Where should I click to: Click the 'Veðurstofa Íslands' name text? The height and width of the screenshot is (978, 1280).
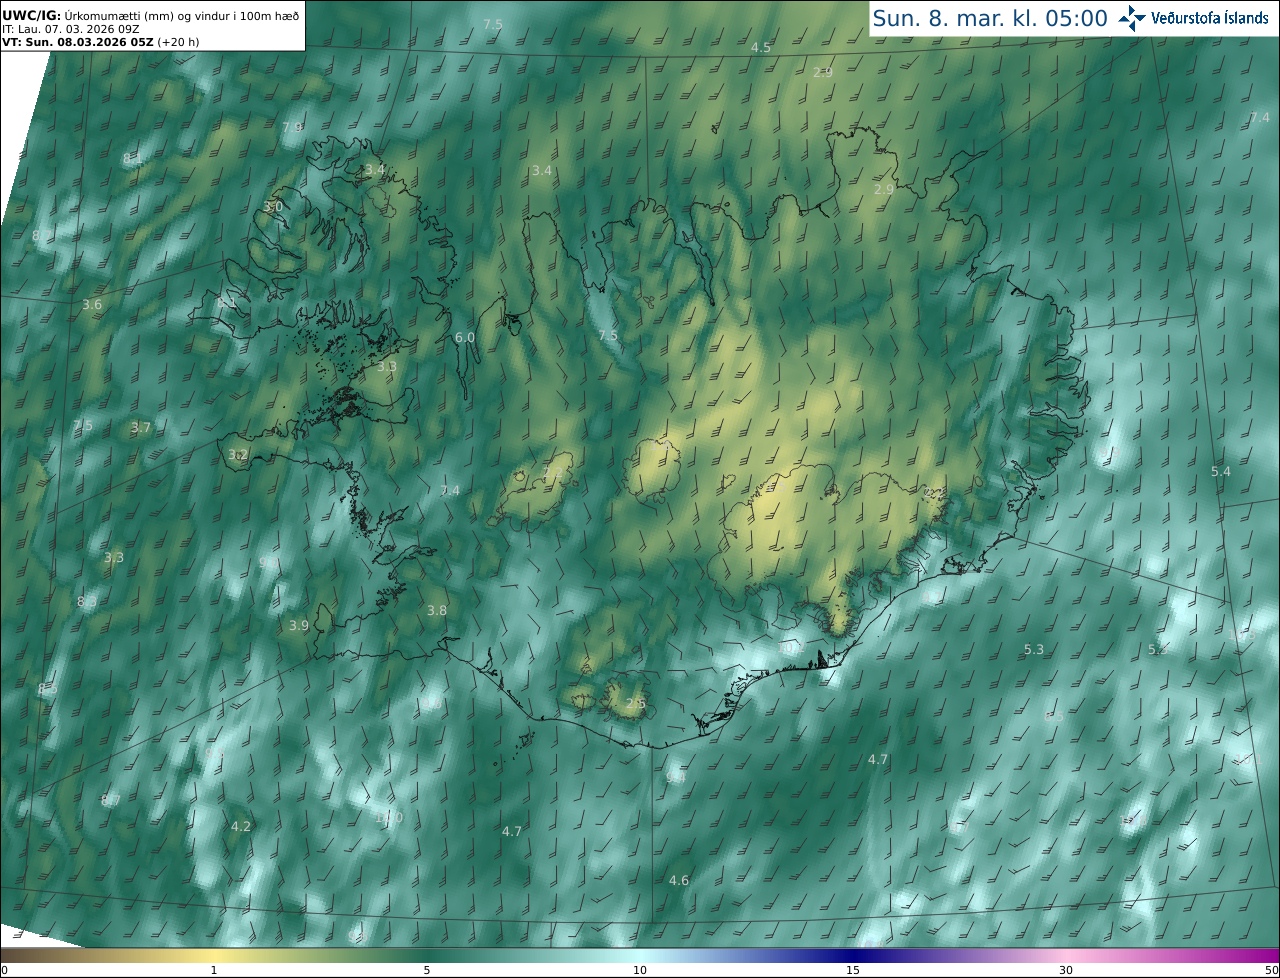tap(1210, 18)
